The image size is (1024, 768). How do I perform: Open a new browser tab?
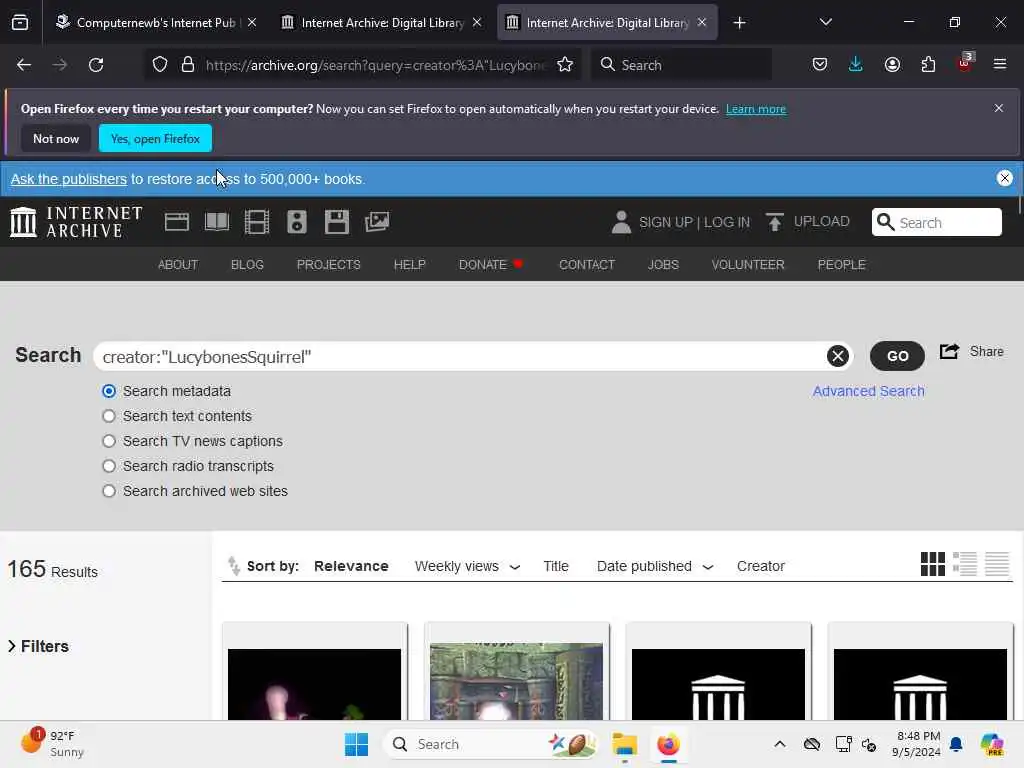tap(739, 23)
